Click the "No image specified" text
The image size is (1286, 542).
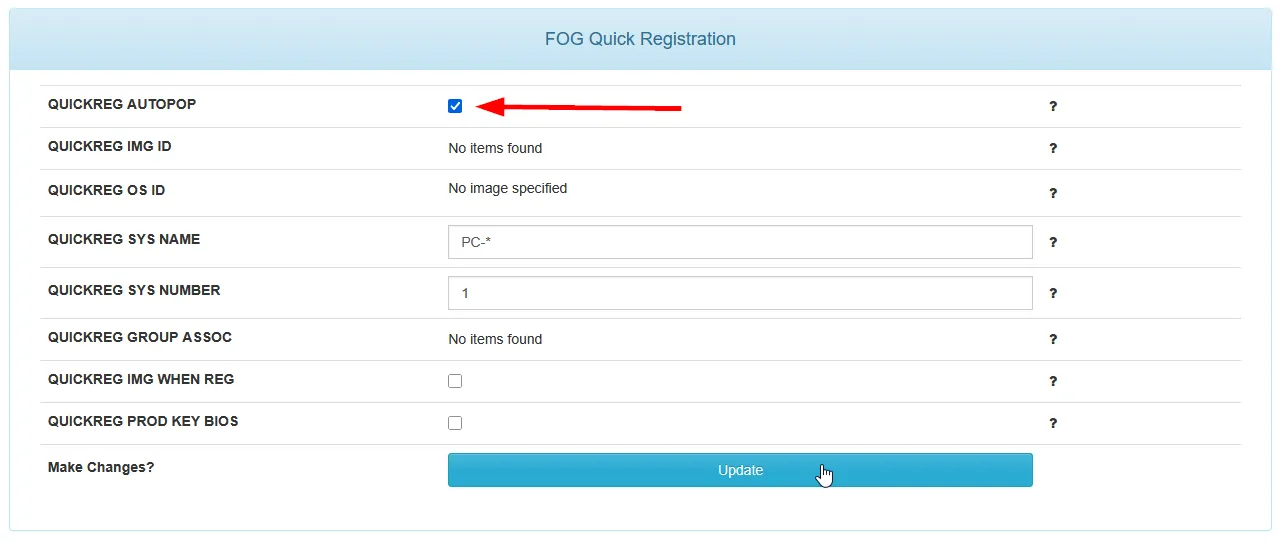coord(507,188)
